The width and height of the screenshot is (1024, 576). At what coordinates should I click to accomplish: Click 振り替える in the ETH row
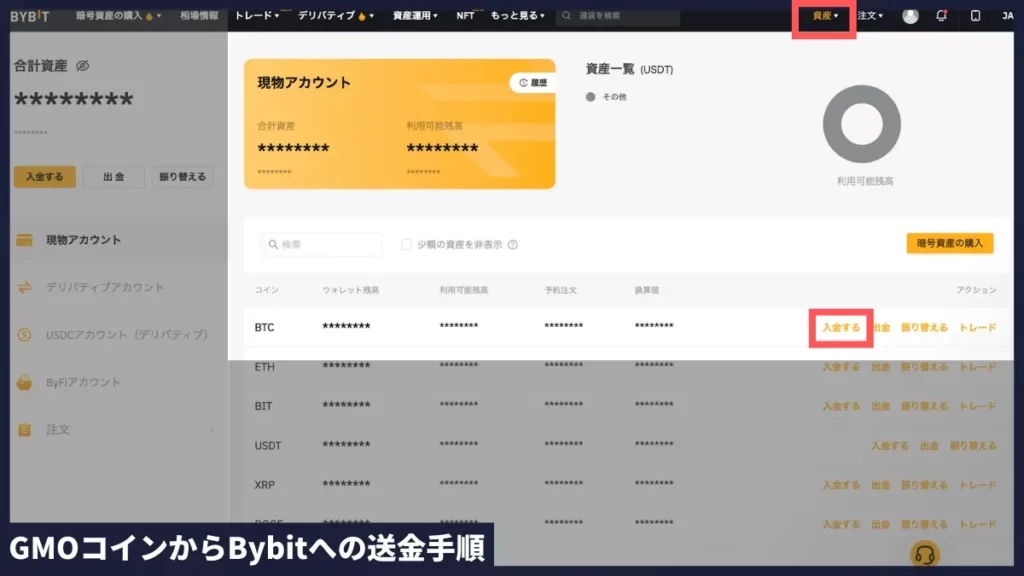click(924, 367)
